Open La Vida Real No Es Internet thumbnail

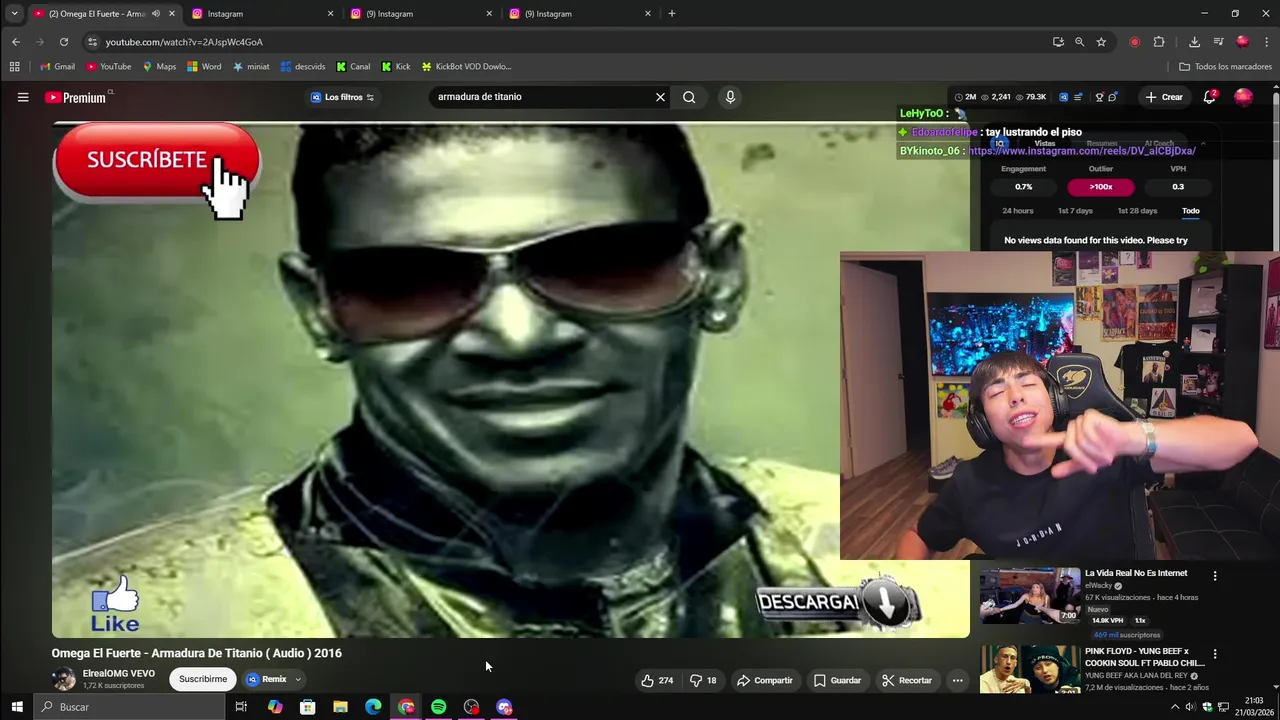(1030, 597)
